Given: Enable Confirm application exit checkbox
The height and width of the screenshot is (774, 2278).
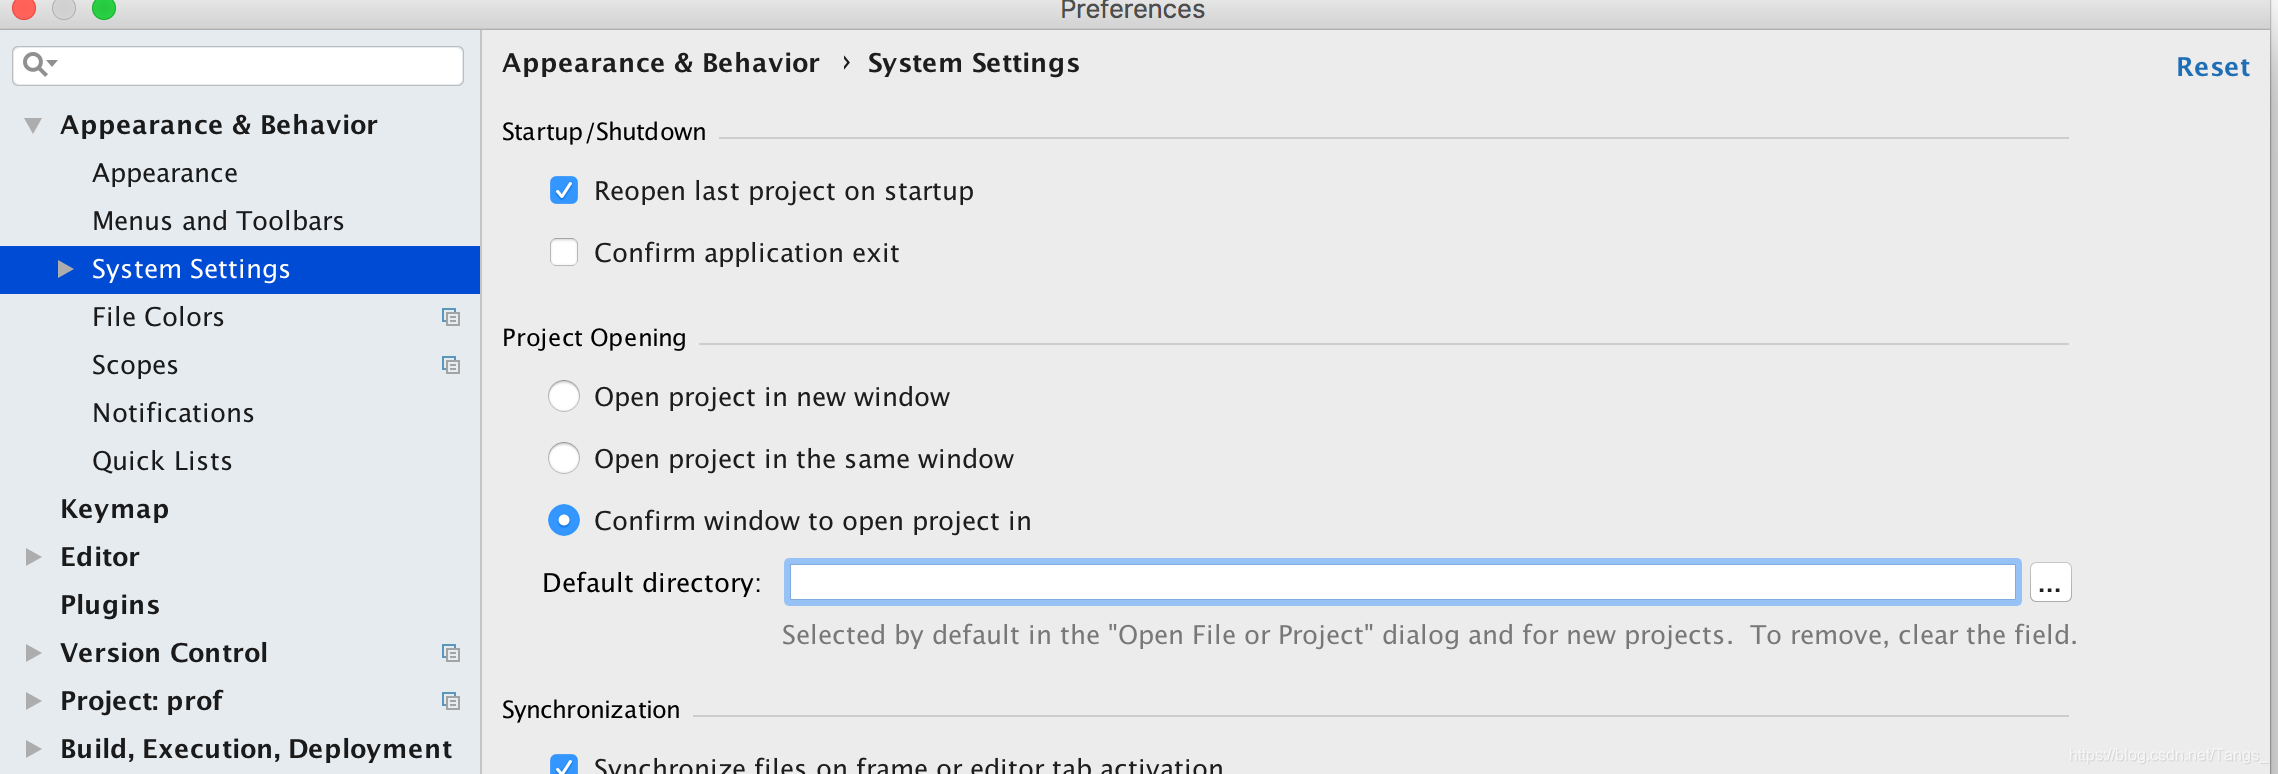Looking at the screenshot, I should (564, 252).
